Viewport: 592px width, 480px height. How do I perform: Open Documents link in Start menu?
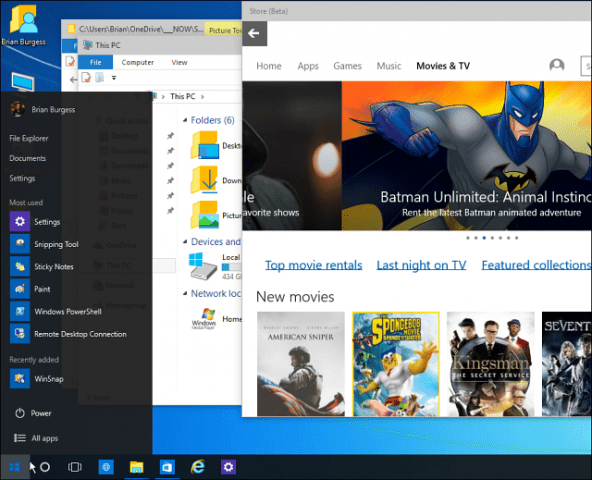point(28,158)
